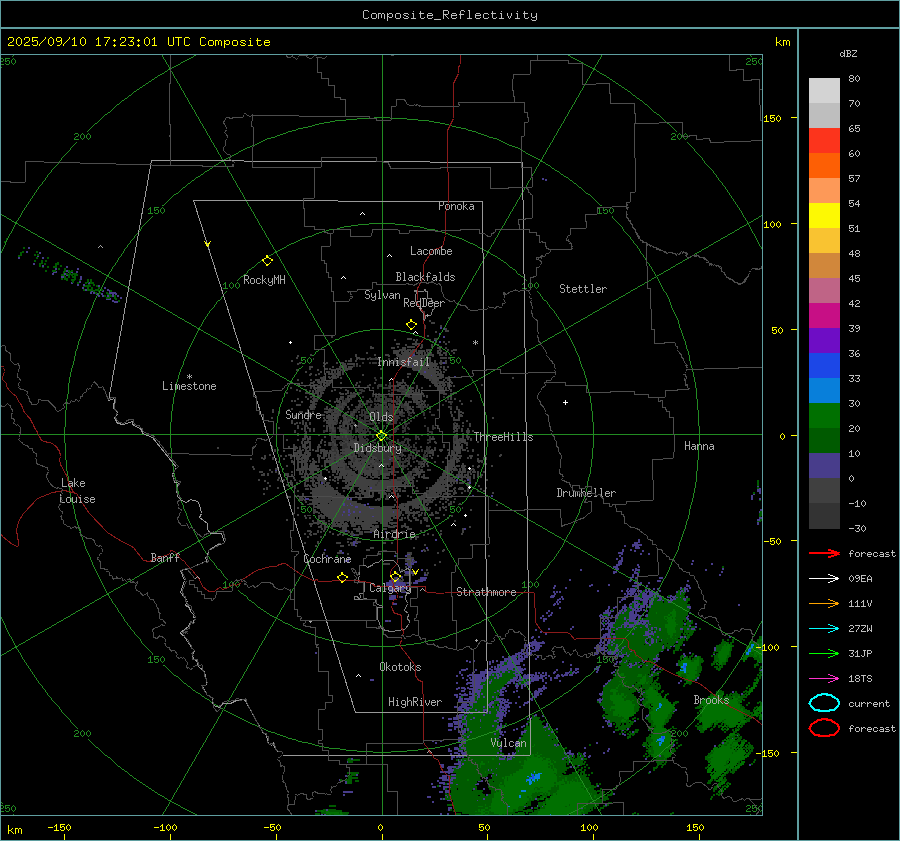Click the 65 dBZ red color swatch

[x=824, y=141]
